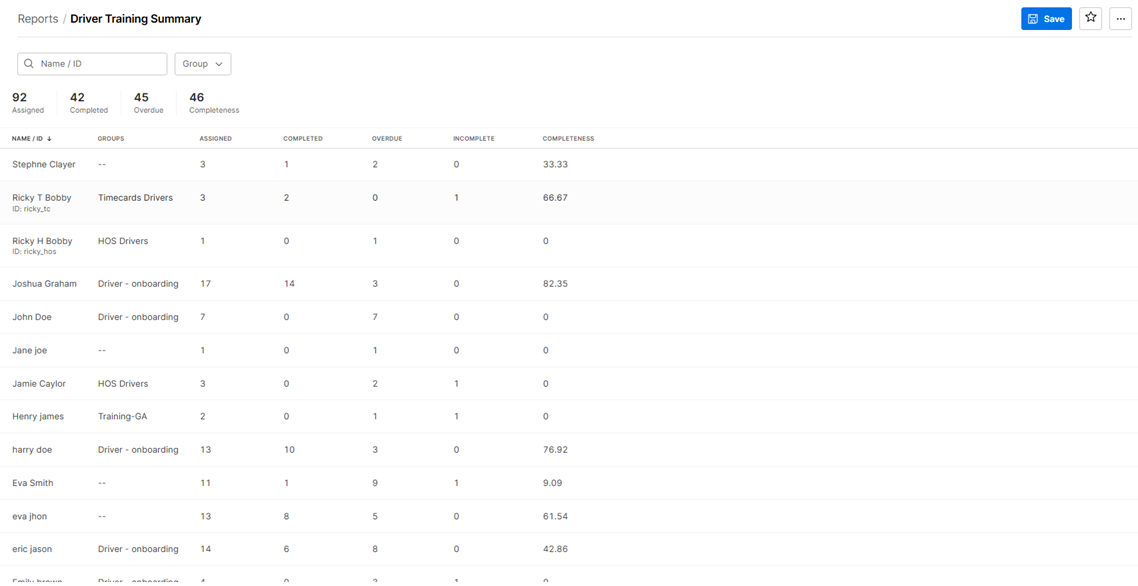
Task: Focus the Name / ID search field
Action: pyautogui.click(x=100, y=64)
